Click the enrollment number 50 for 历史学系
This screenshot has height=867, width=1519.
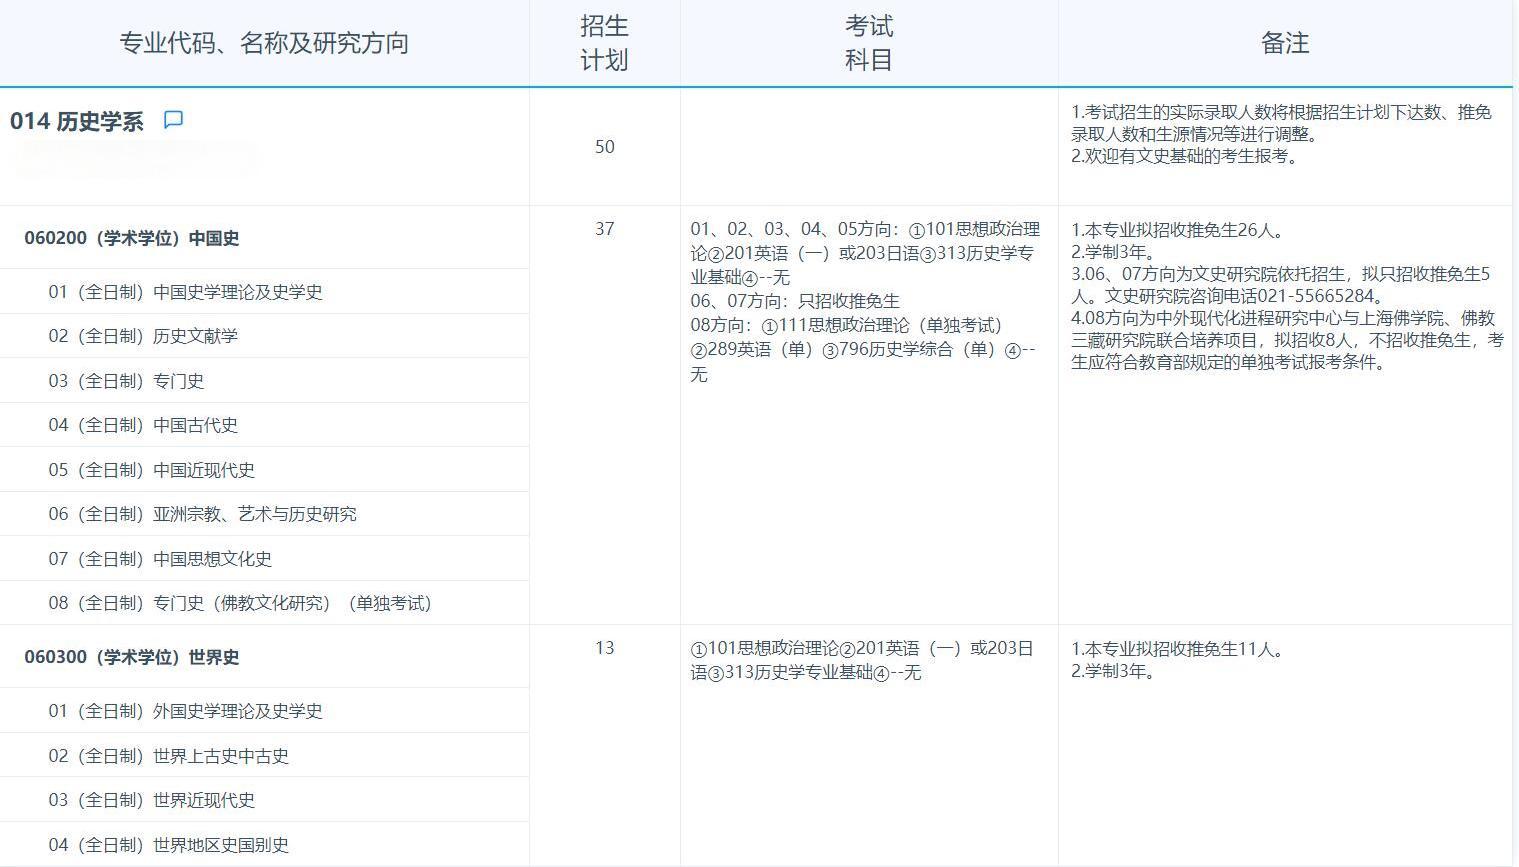[x=604, y=146]
